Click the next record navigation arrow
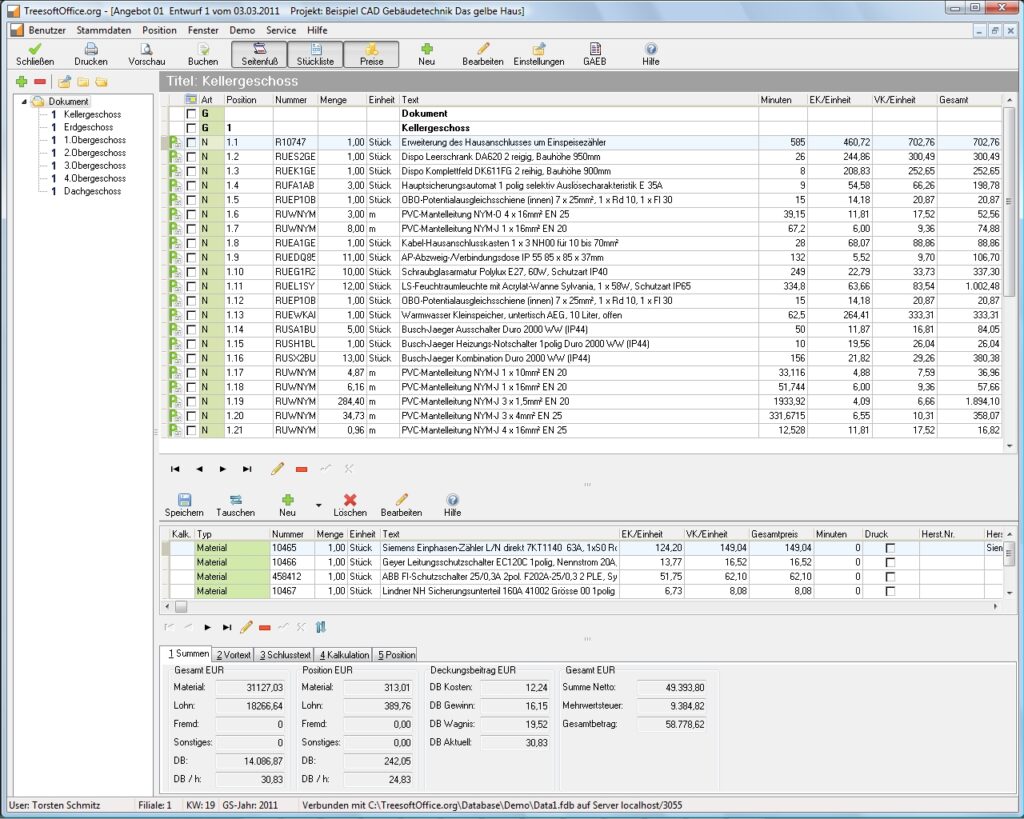This screenshot has height=819, width=1024. [222, 468]
